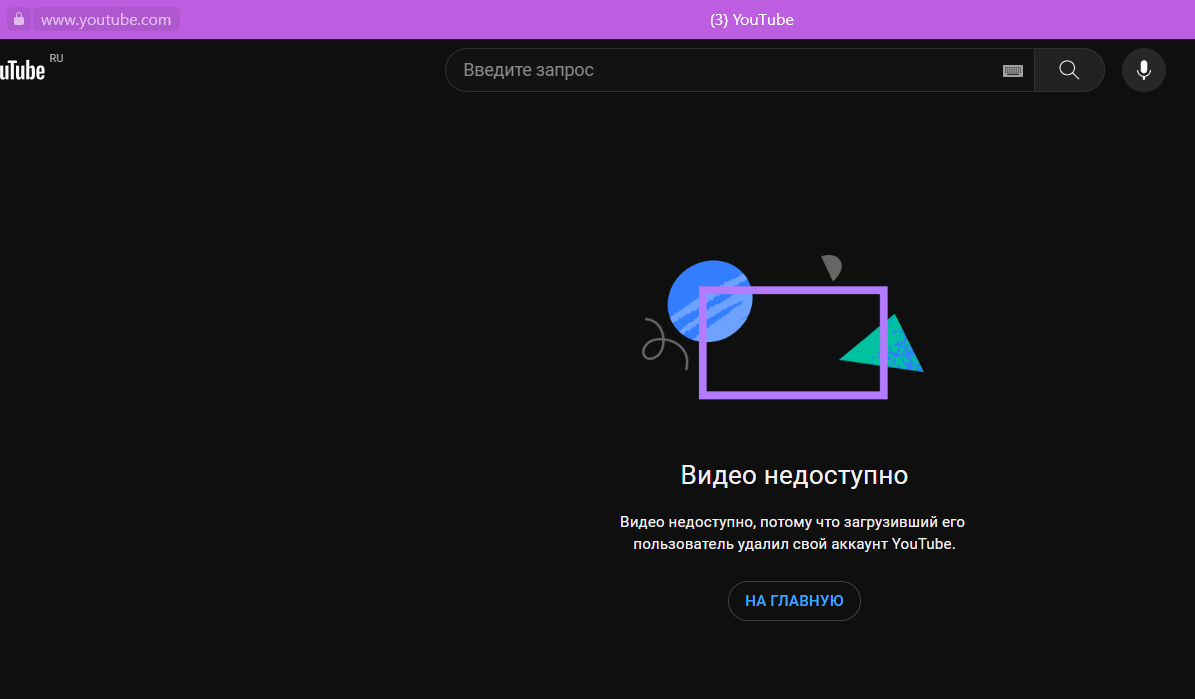Click the RU country code beside logo

56,58
